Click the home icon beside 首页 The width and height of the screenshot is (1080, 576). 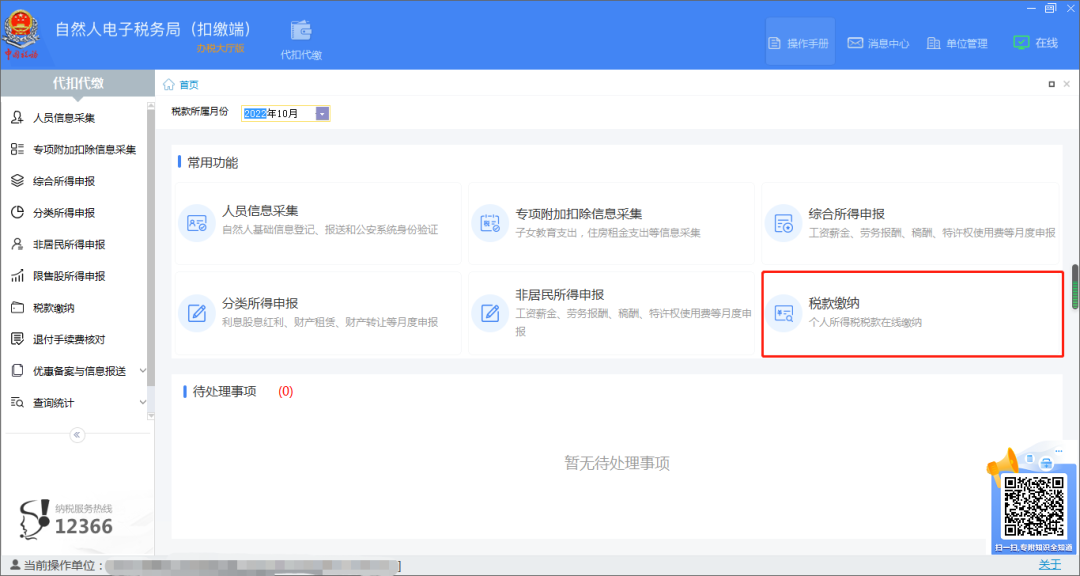pos(169,84)
